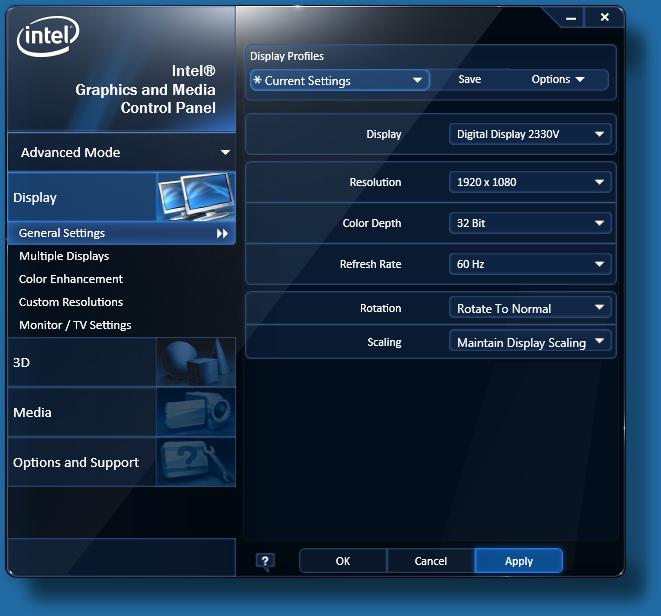Open the Refresh Rate 60 Hz dropdown
661x616 pixels.
530,264
